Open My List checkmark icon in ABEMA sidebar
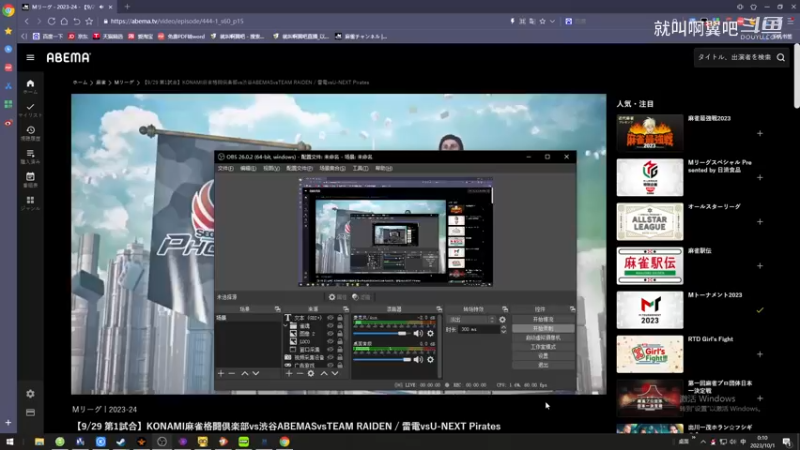 pyautogui.click(x=30, y=107)
